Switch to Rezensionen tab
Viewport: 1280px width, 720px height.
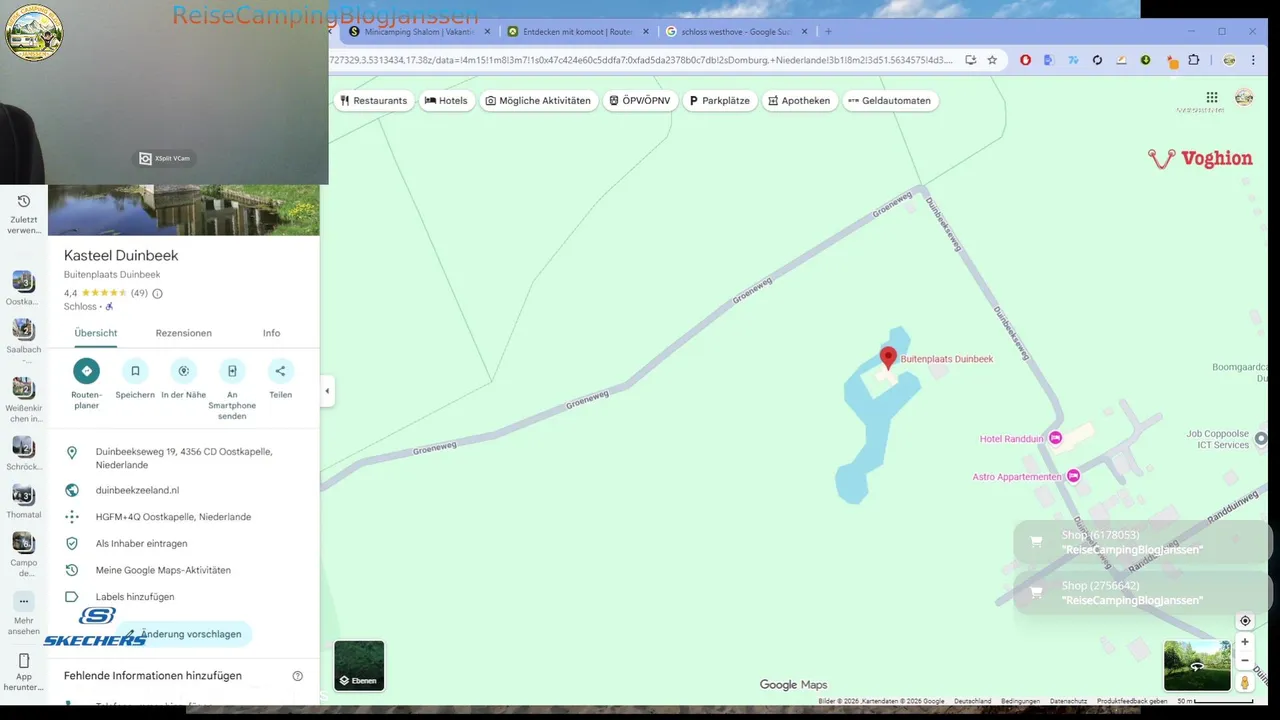tap(183, 333)
